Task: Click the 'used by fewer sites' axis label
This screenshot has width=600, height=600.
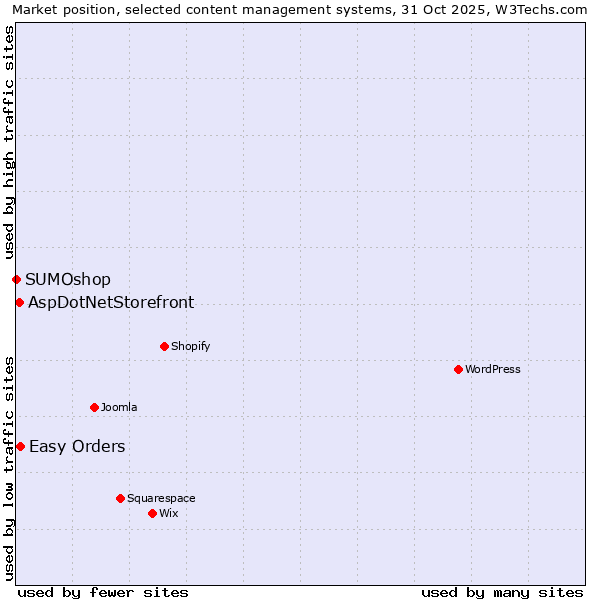Action: pos(103,592)
